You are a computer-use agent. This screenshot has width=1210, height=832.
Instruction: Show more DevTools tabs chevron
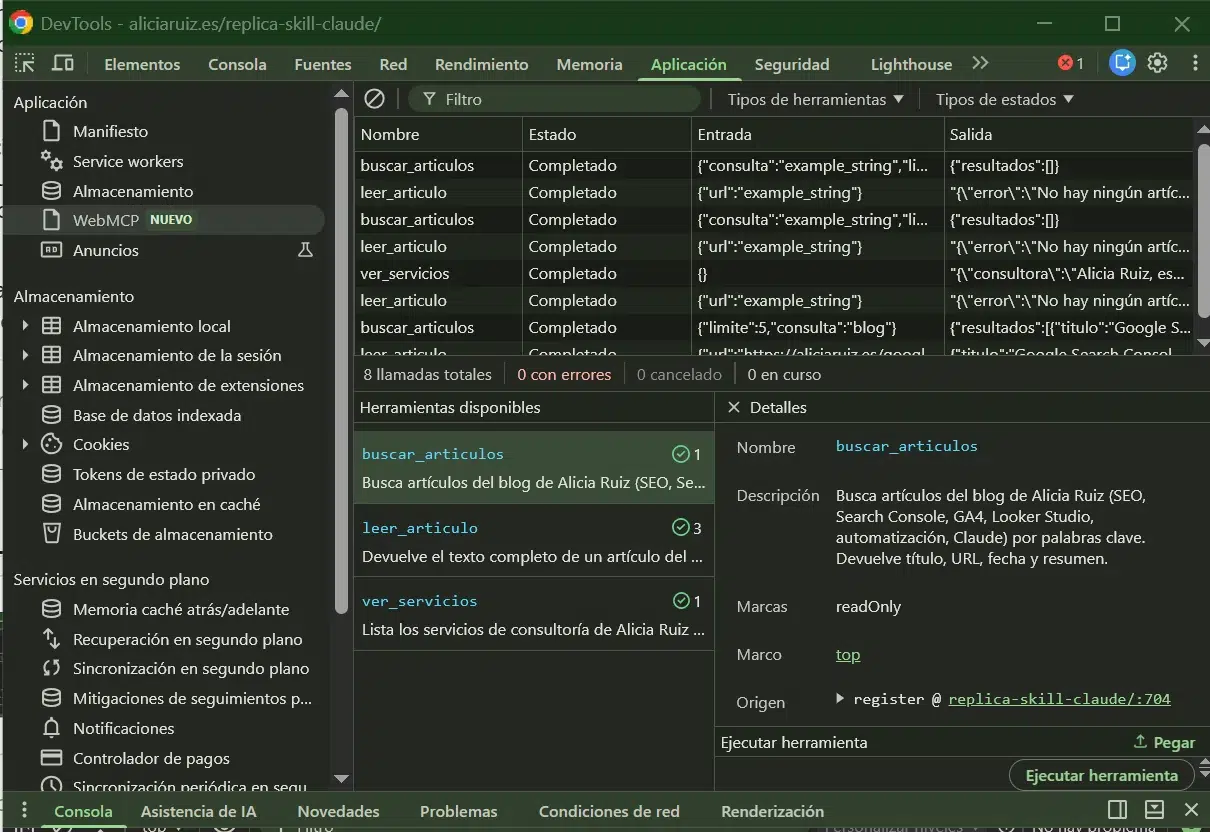(980, 63)
